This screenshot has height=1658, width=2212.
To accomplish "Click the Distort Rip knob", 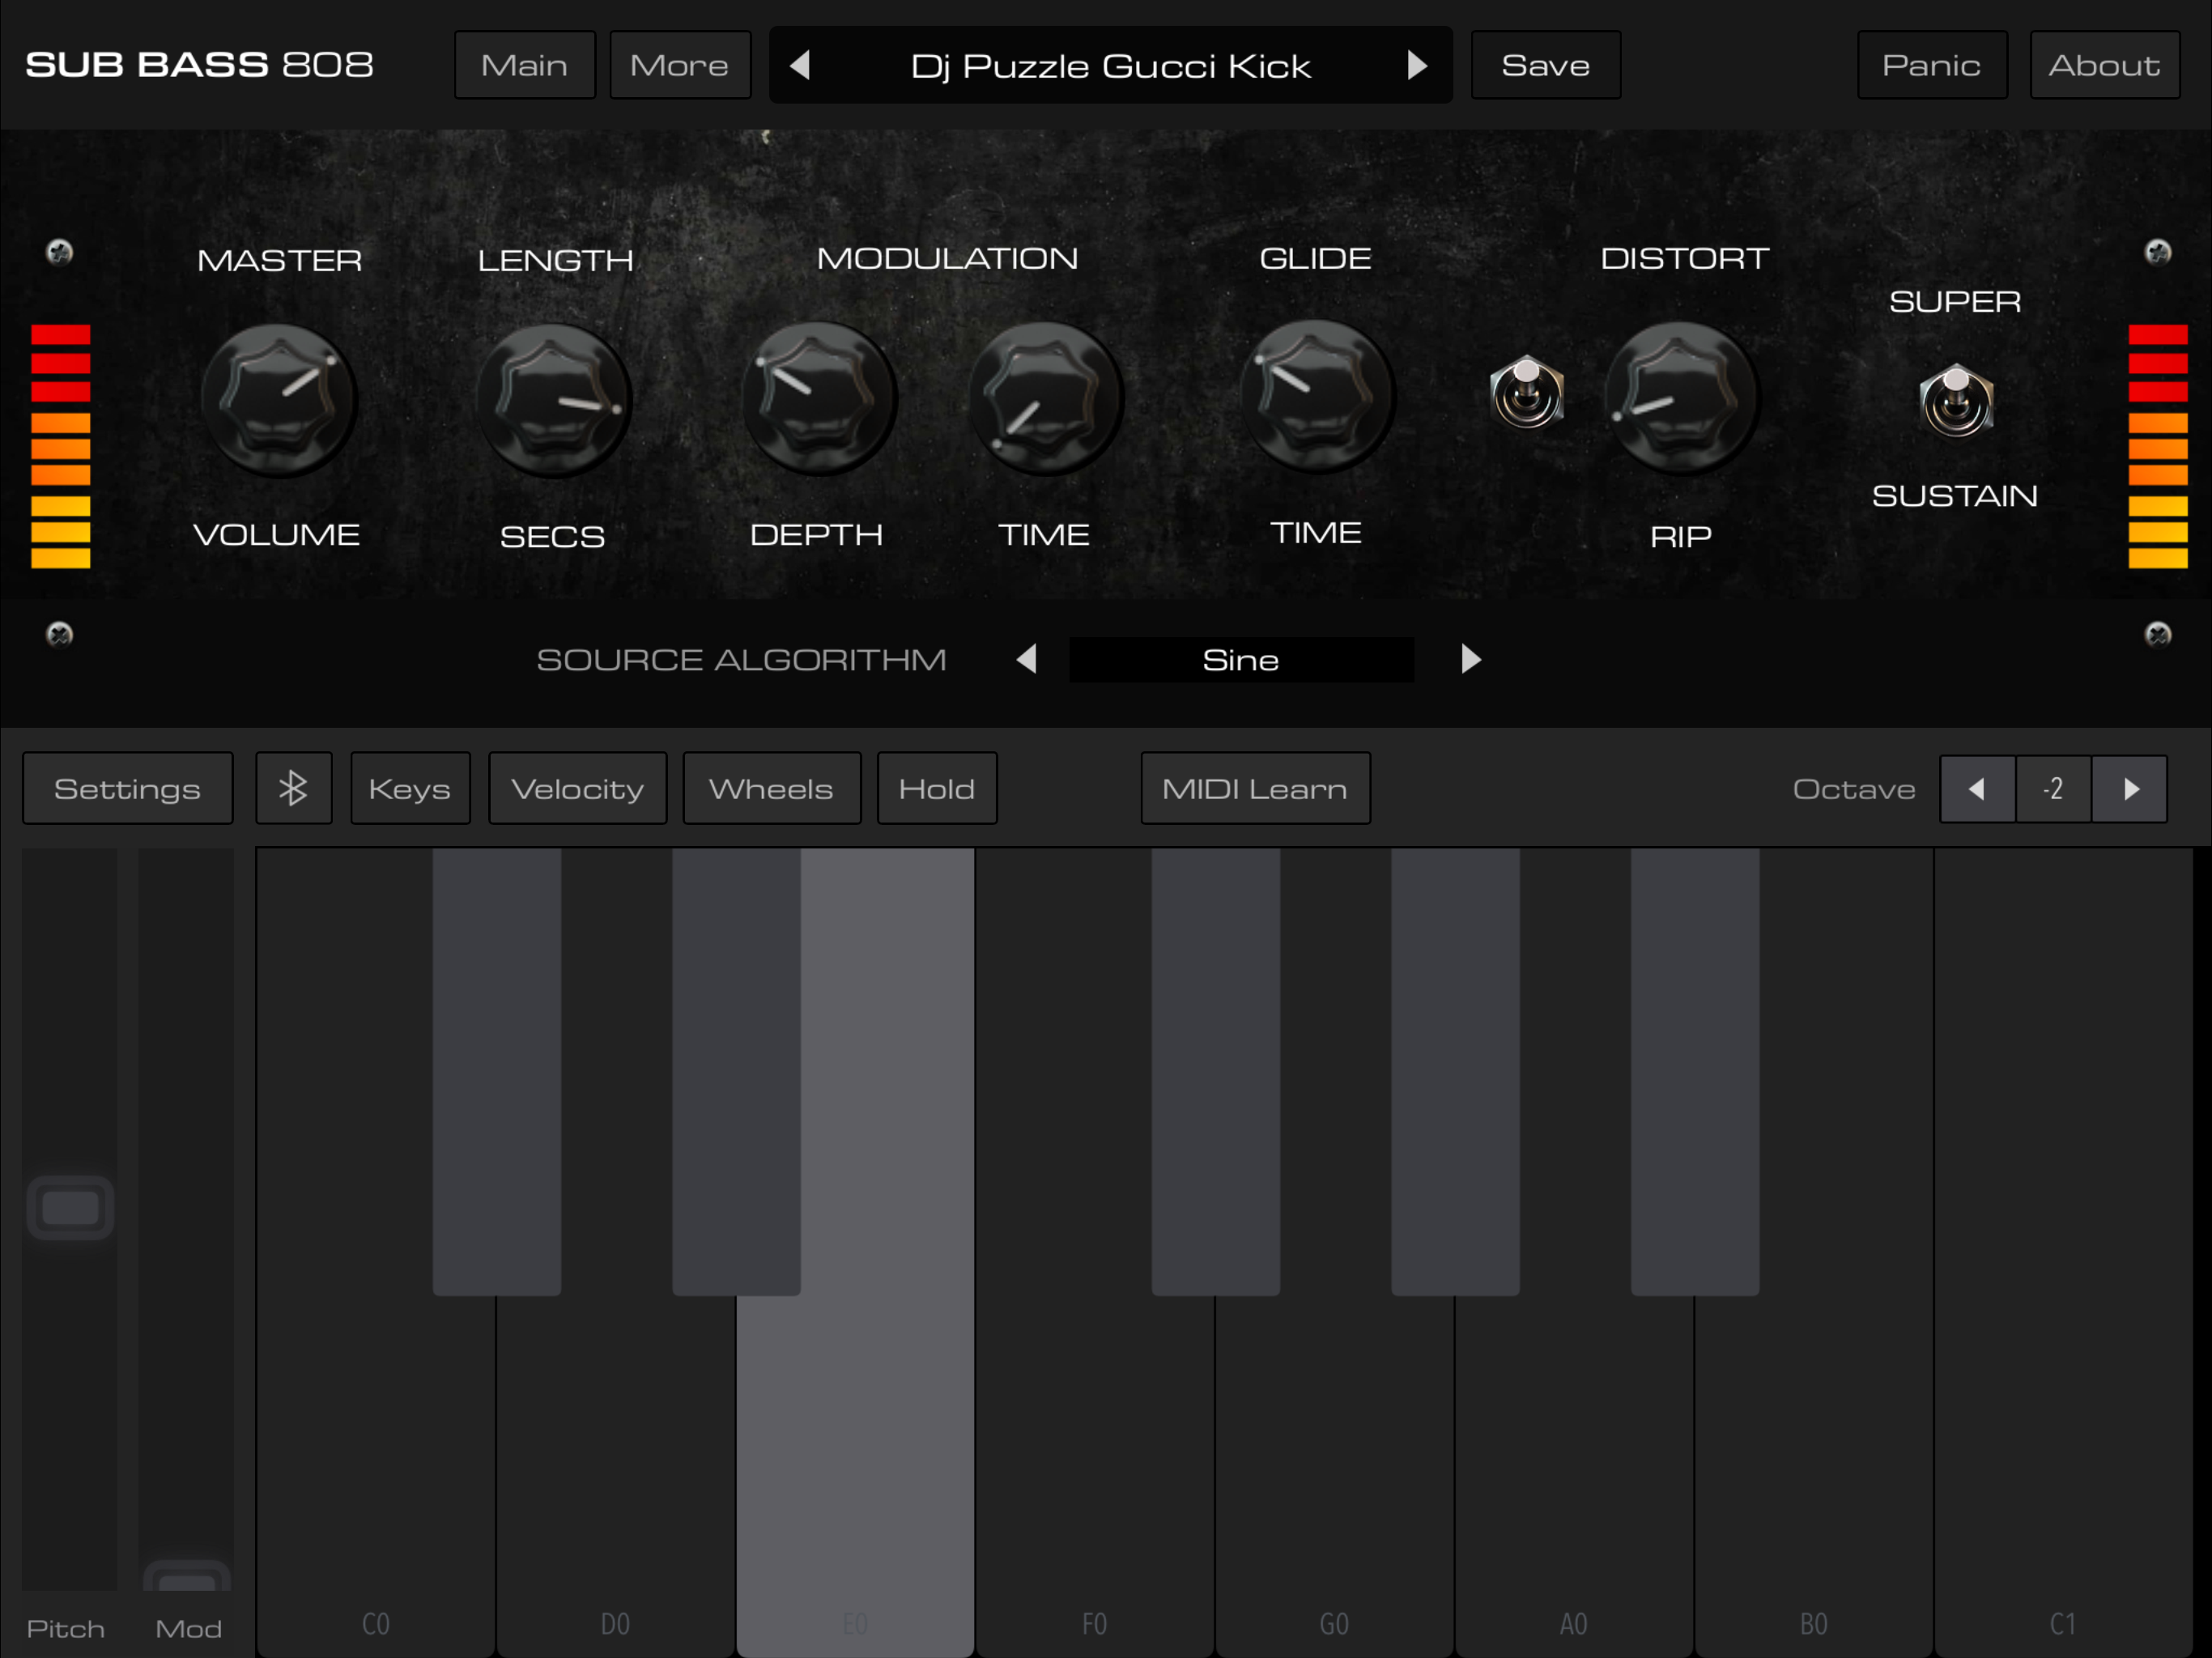I will (x=1680, y=396).
